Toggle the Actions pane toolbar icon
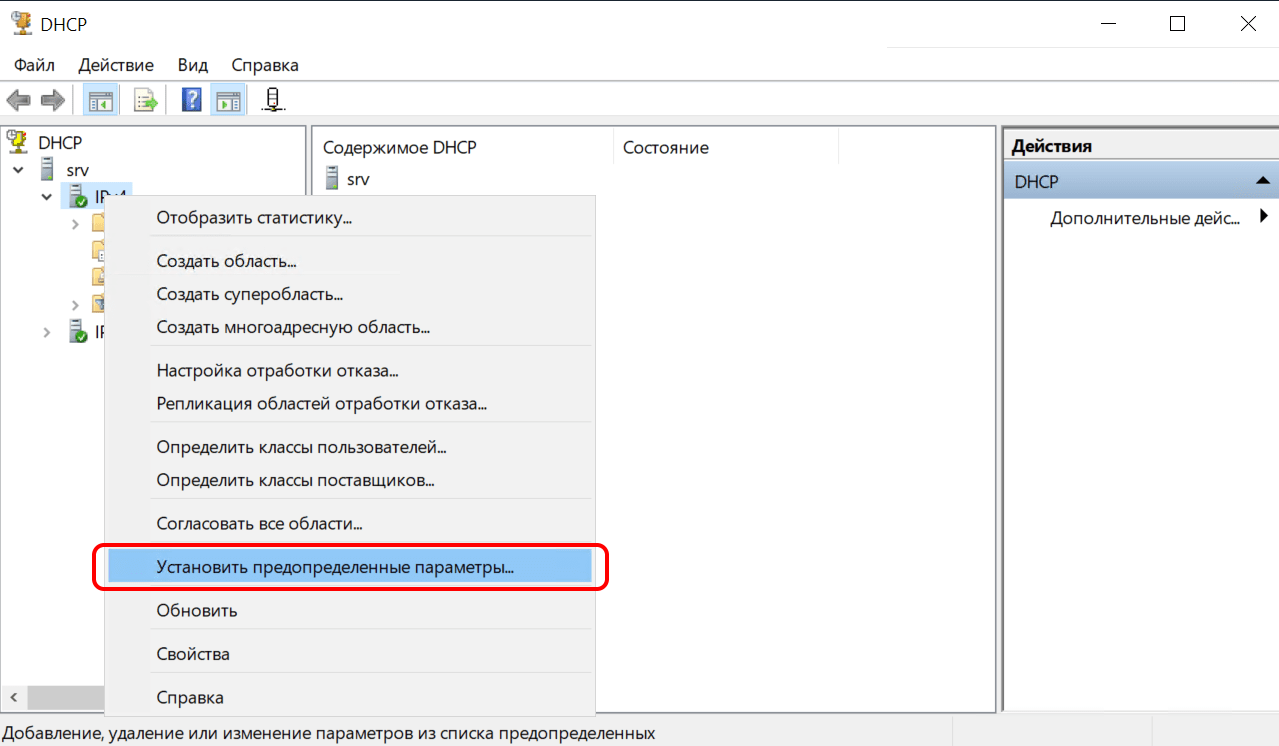1279x746 pixels. (x=229, y=100)
